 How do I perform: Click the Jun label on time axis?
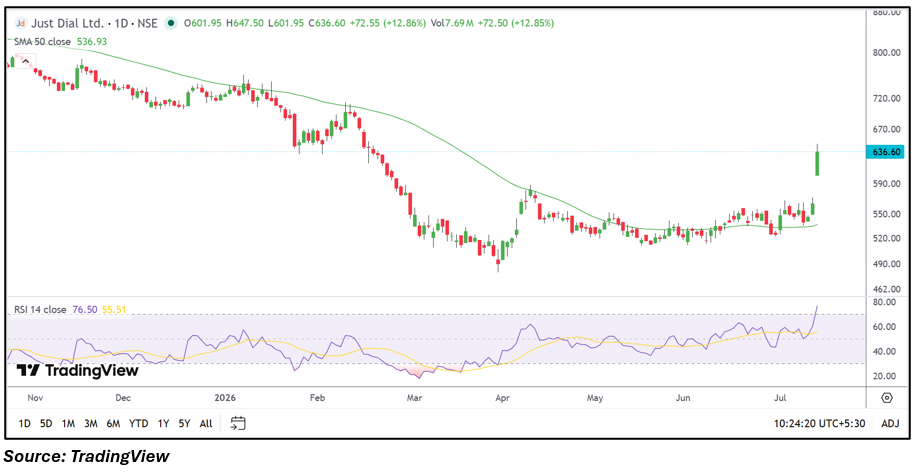(683, 398)
